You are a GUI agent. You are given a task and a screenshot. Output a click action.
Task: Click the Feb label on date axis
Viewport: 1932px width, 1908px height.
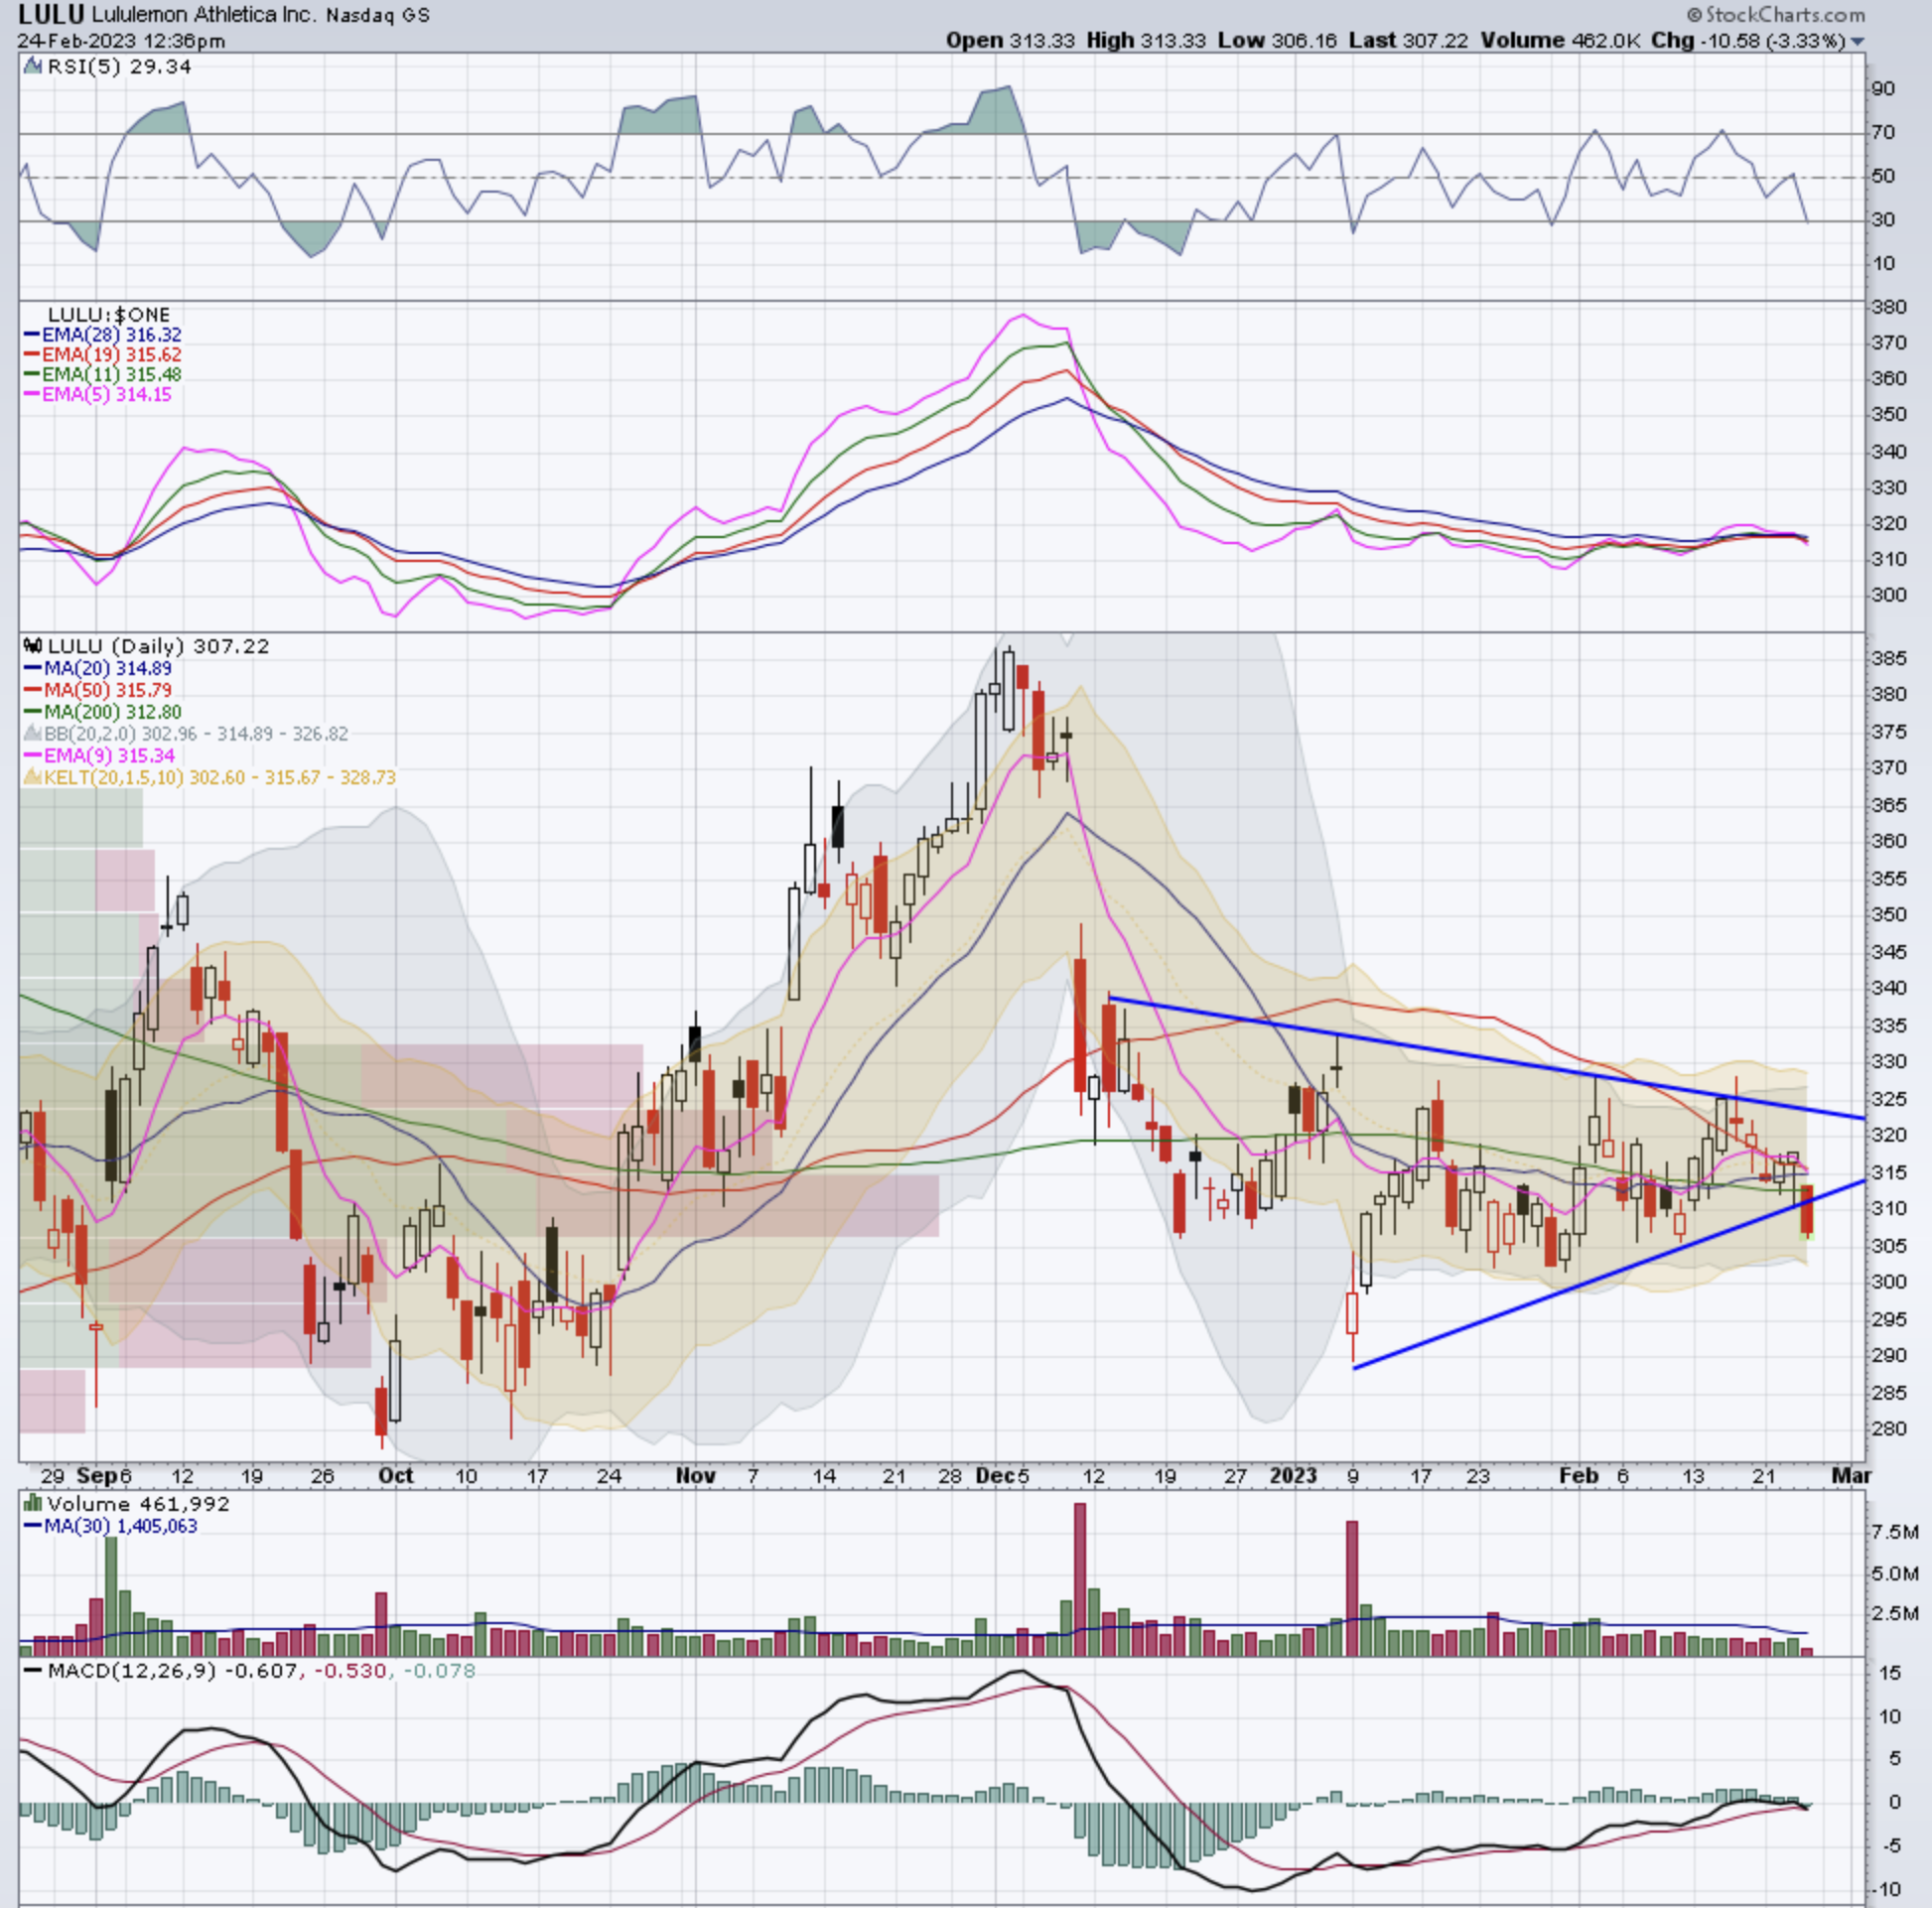click(x=1579, y=1476)
